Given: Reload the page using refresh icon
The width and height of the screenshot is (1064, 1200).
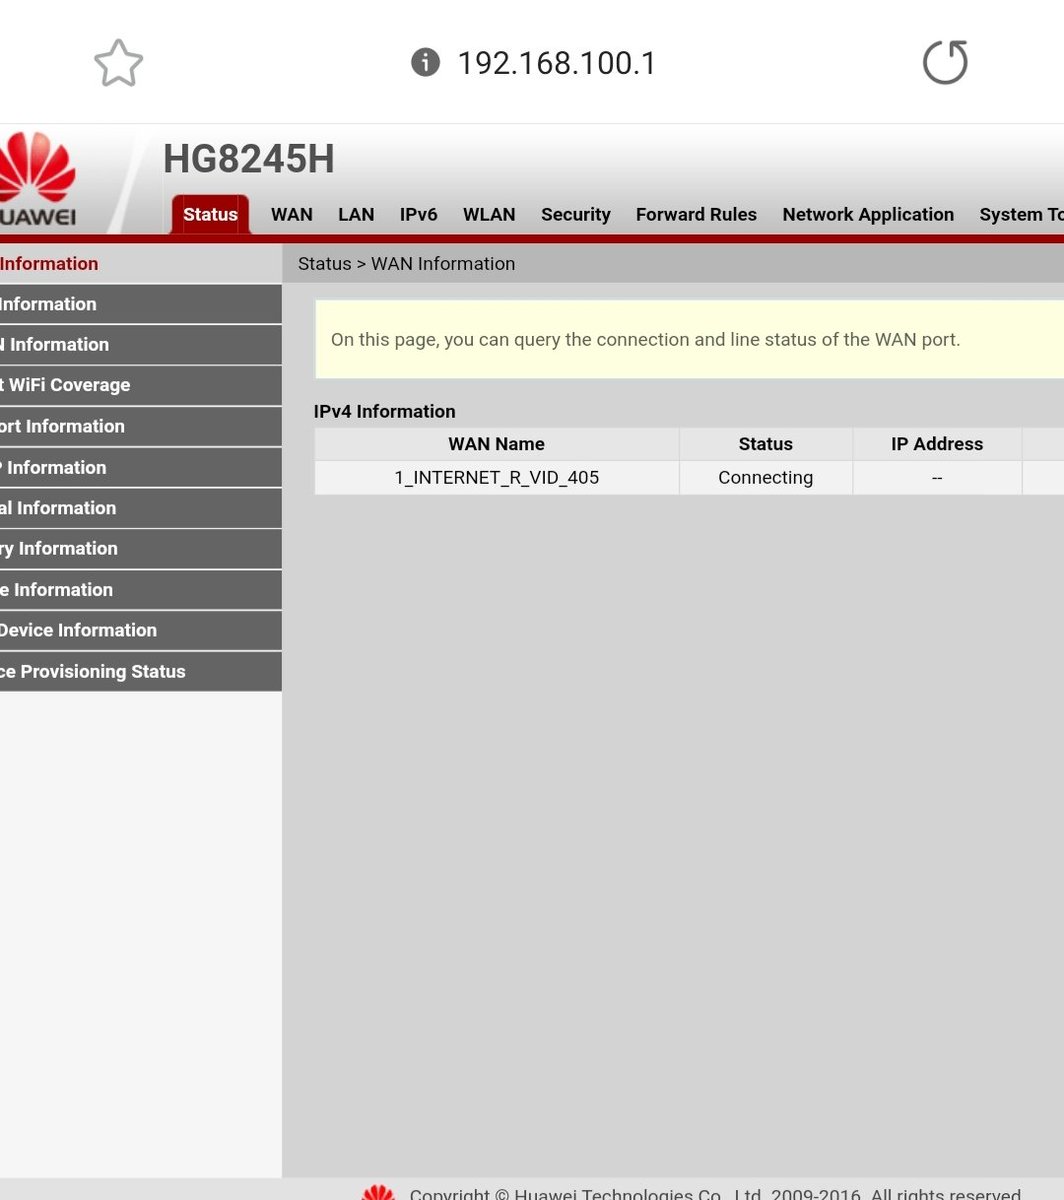Looking at the screenshot, I should (945, 63).
